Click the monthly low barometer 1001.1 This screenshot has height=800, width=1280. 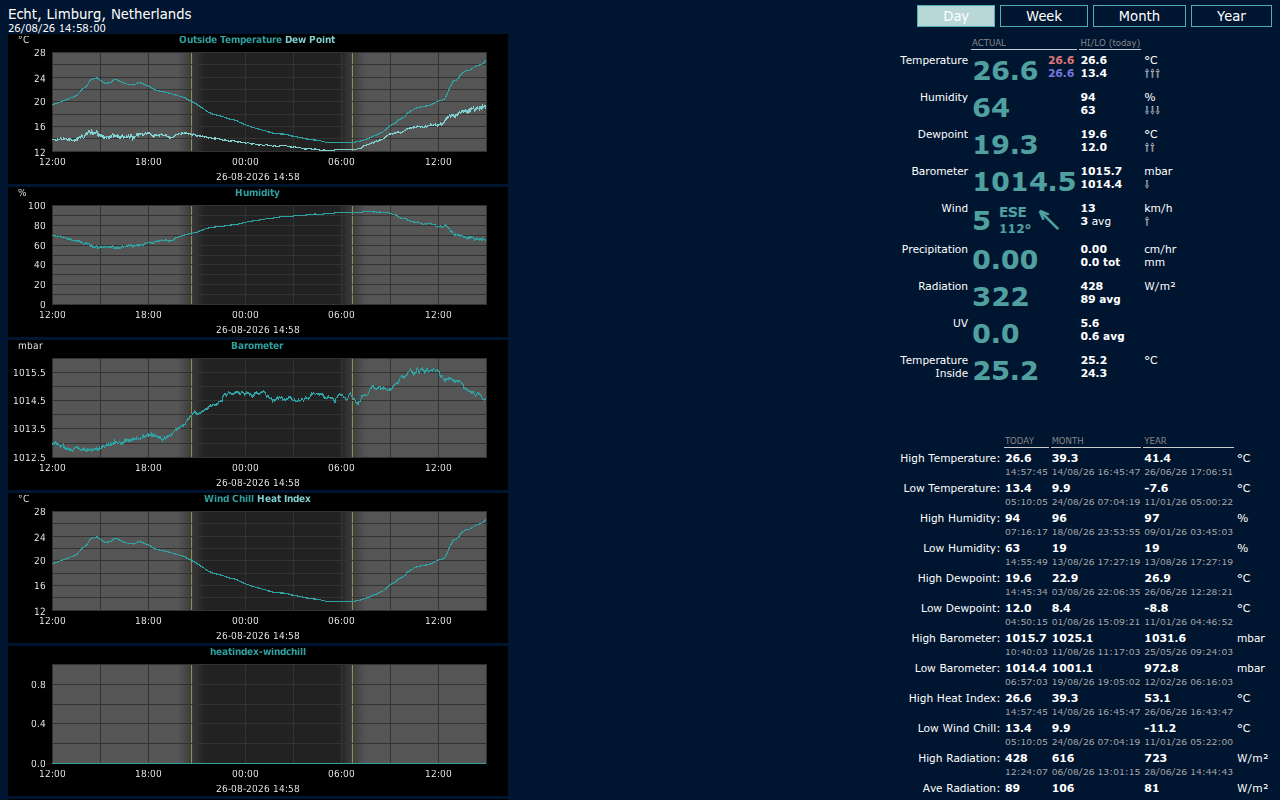click(x=1072, y=668)
